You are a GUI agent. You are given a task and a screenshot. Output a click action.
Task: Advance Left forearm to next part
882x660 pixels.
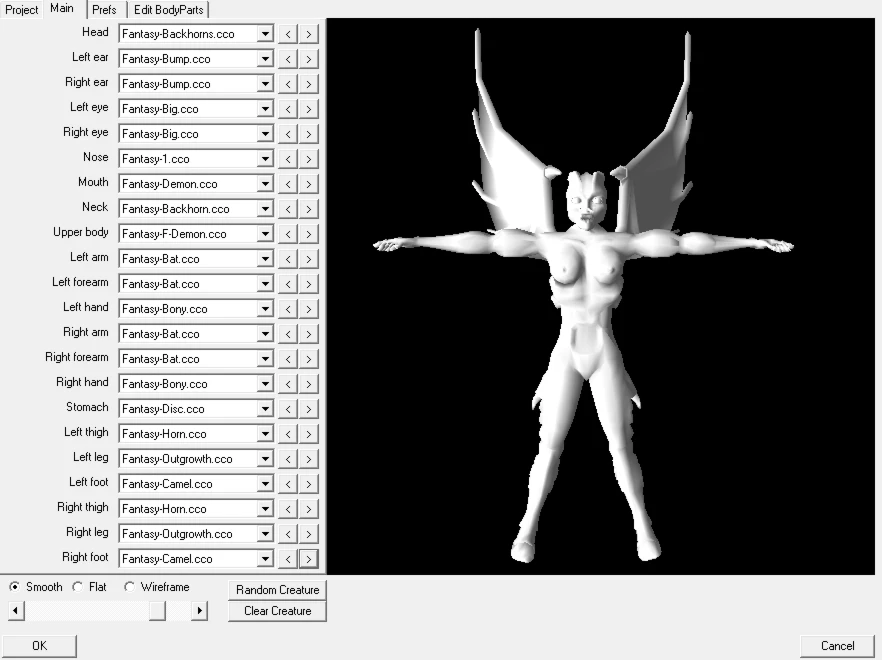coord(309,284)
